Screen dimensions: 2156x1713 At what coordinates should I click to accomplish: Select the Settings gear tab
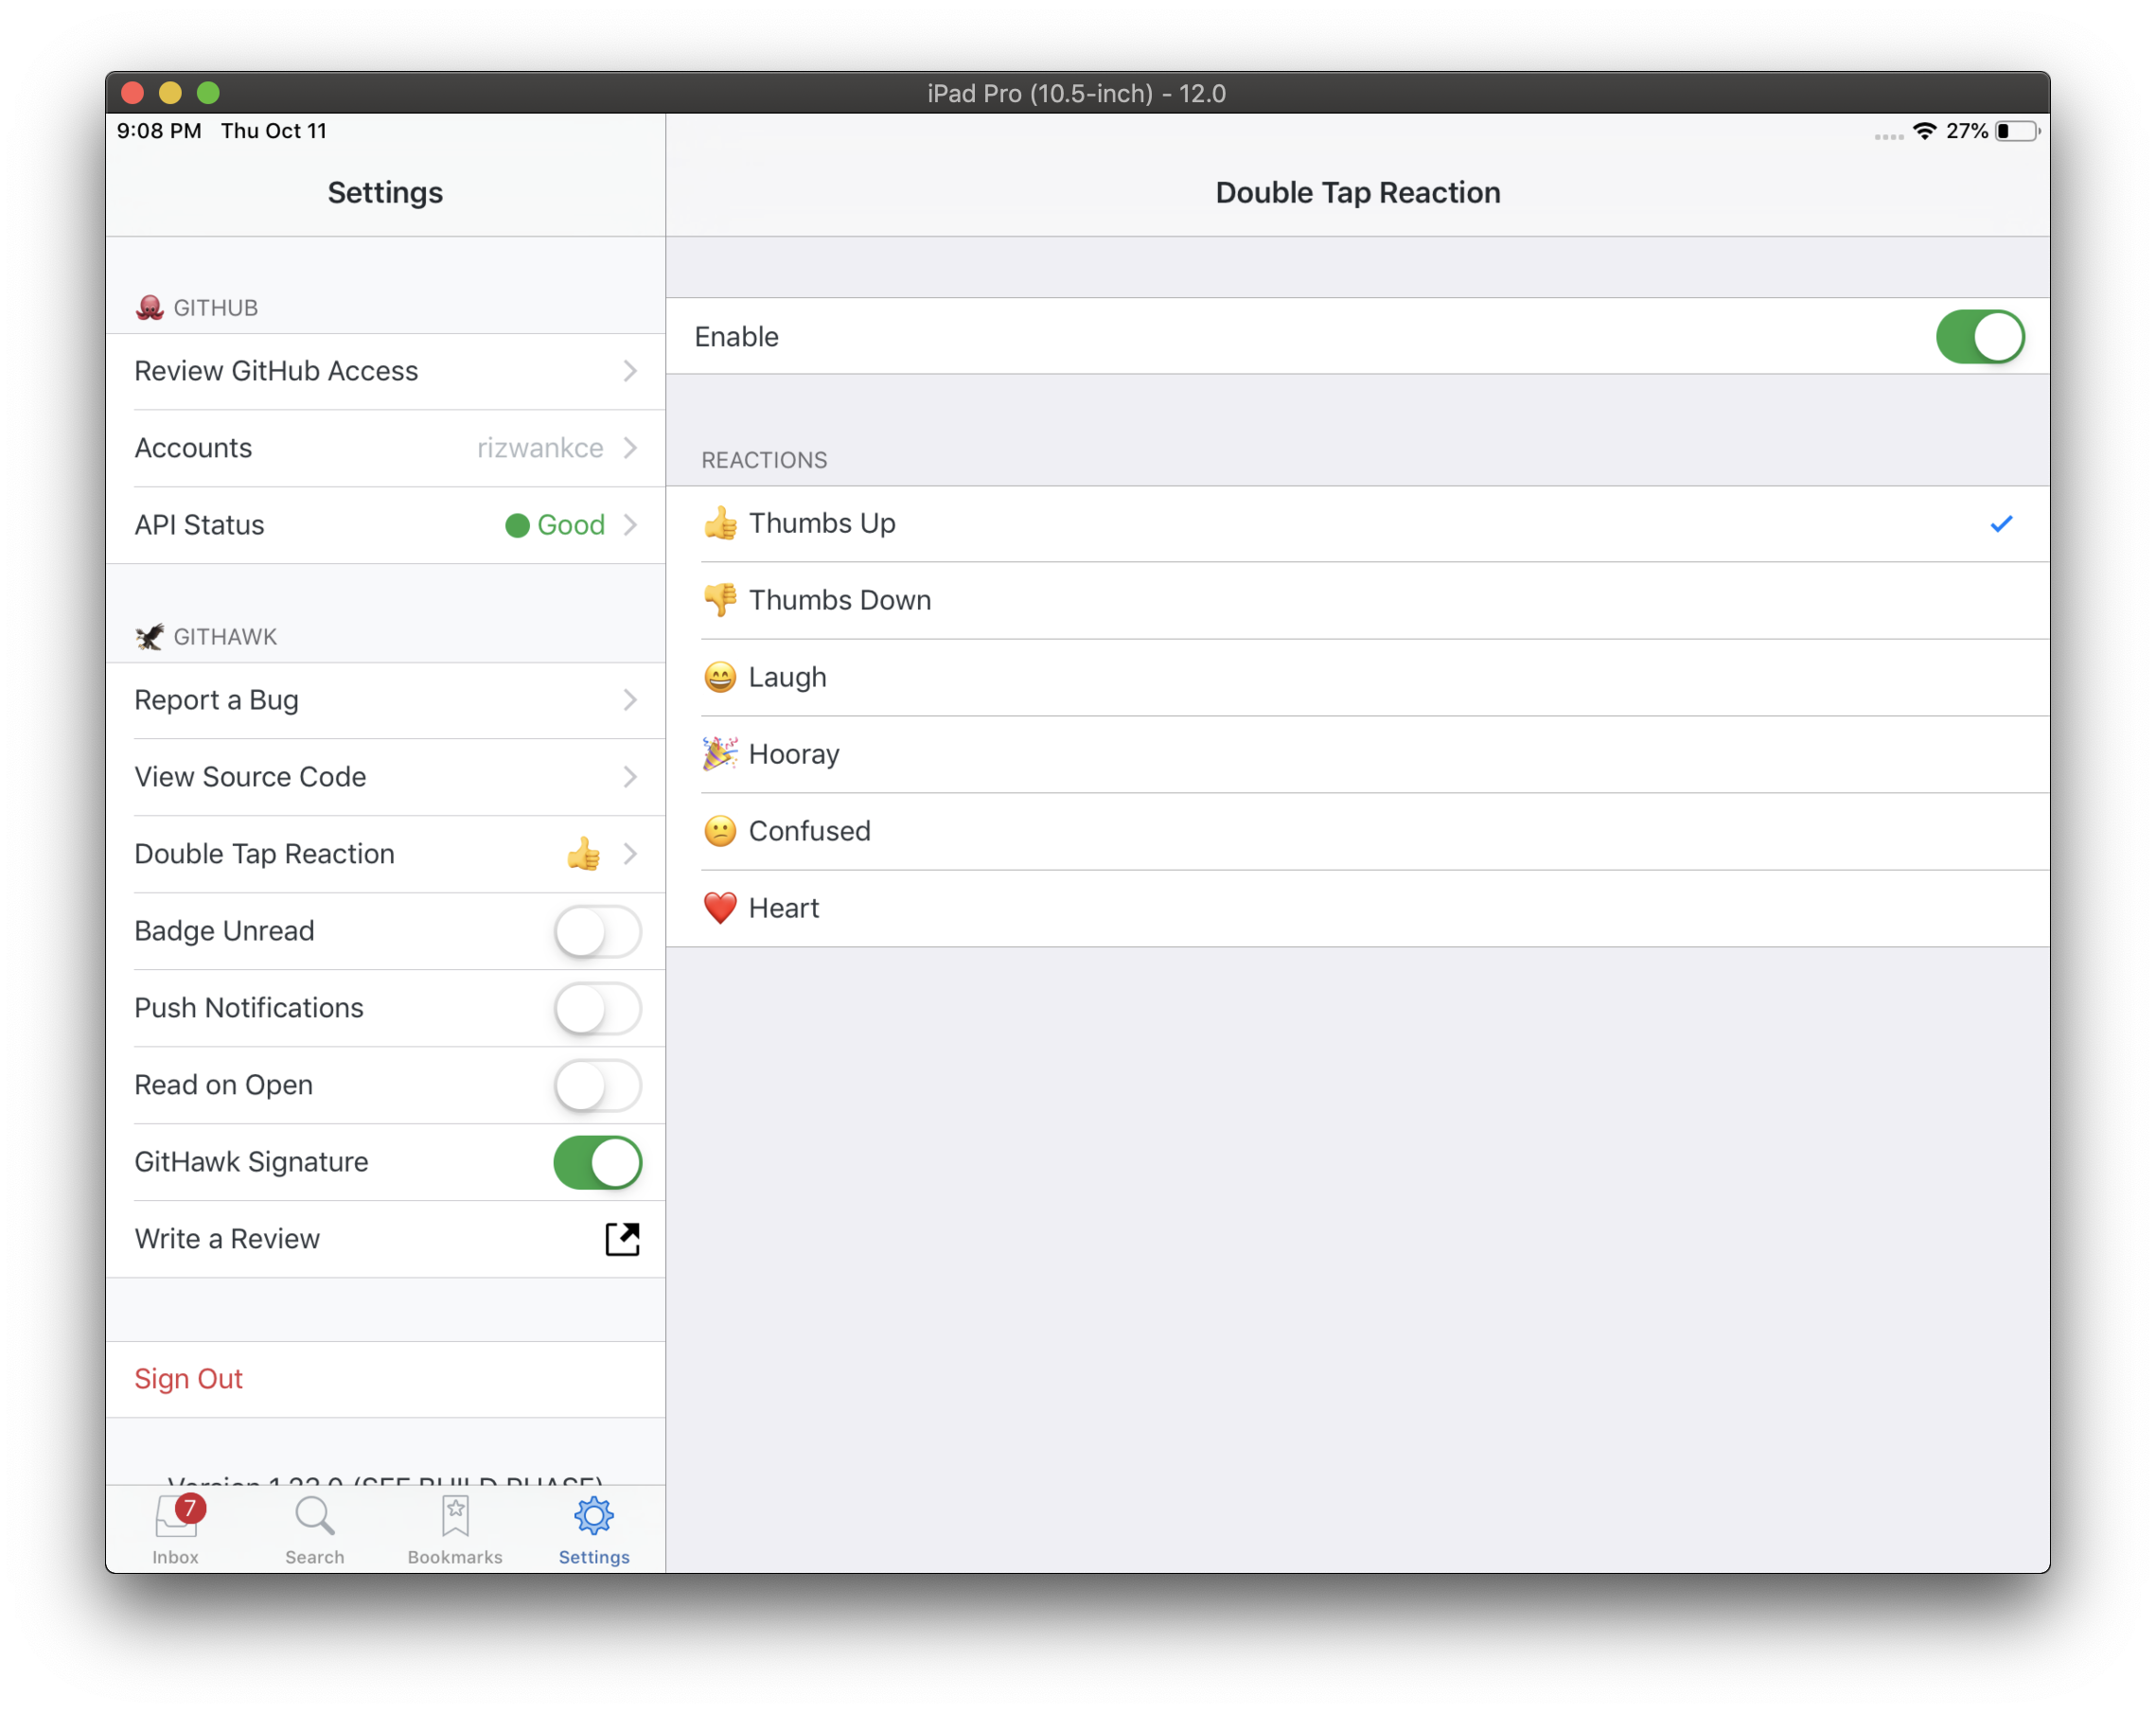tap(594, 1529)
